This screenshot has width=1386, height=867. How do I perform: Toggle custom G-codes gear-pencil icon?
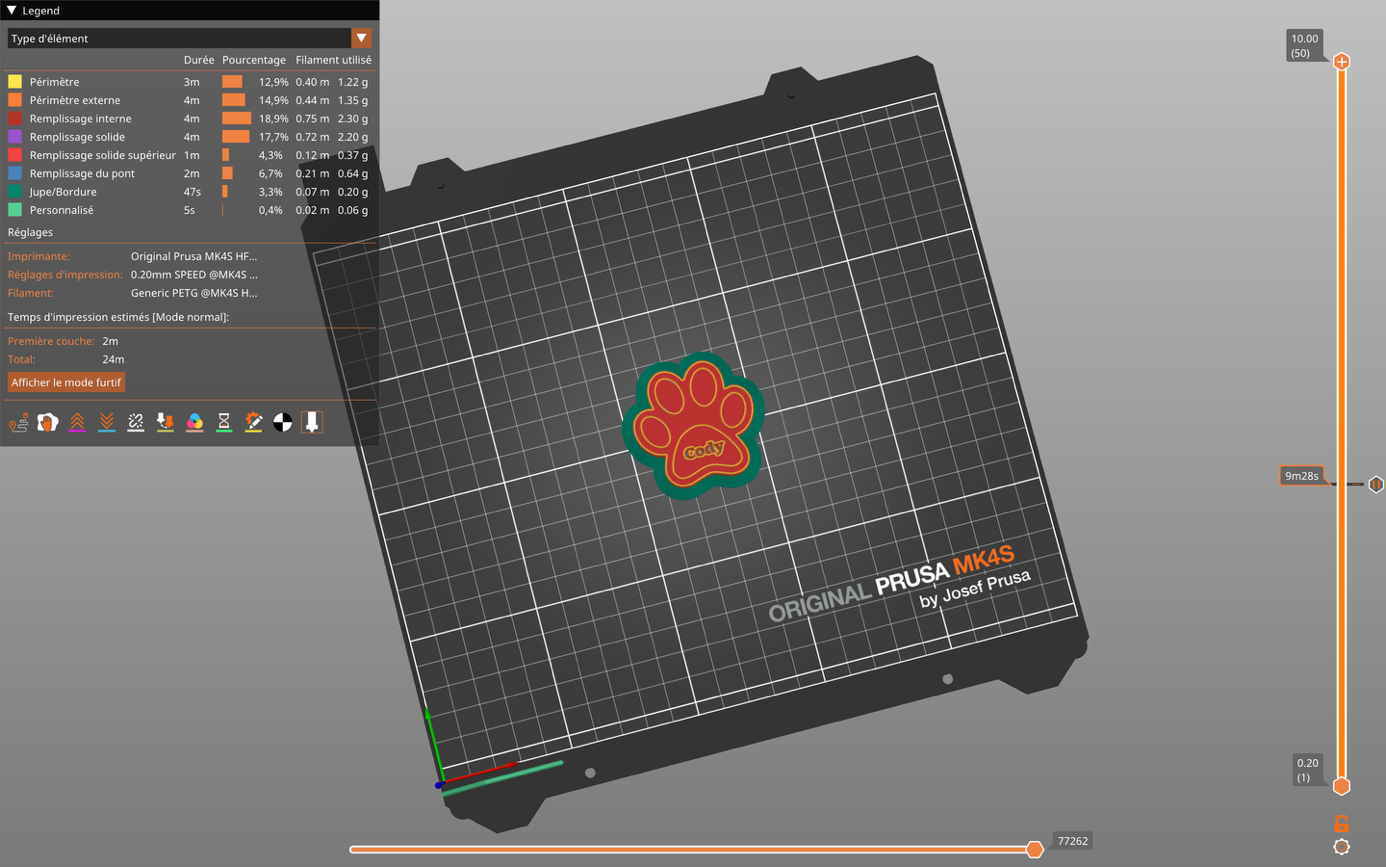[x=254, y=422]
